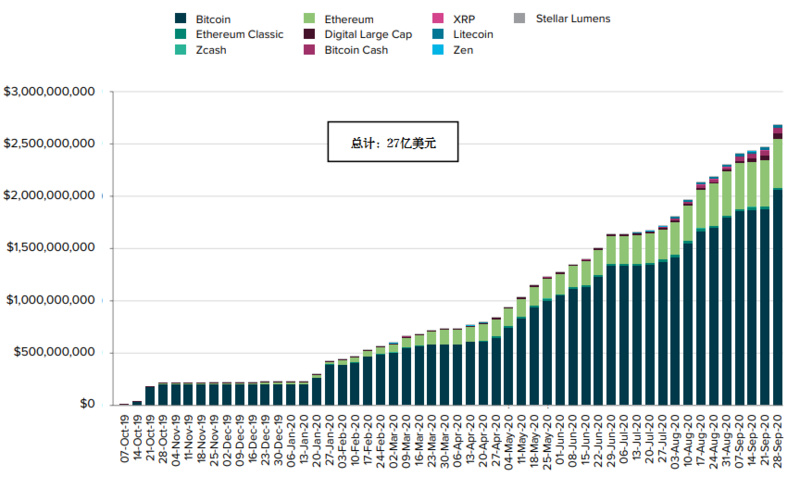The image size is (800, 489).
Task: Click the Zen legend color swatch
Action: [x=438, y=50]
